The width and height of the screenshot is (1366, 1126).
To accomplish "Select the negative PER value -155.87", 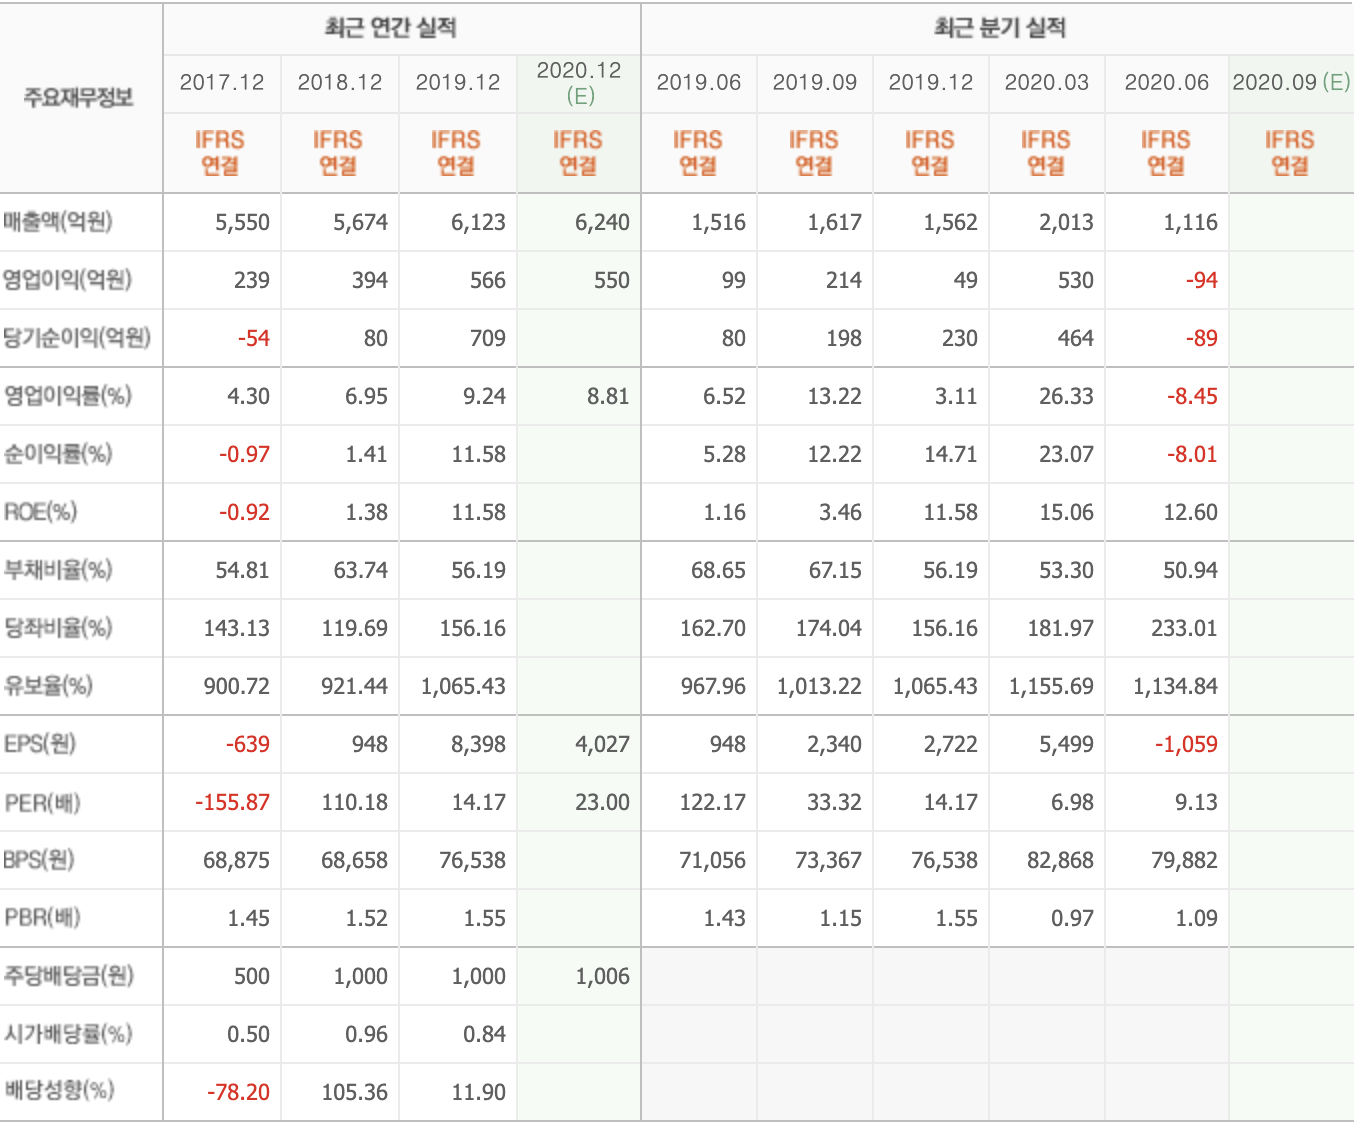I will (232, 803).
